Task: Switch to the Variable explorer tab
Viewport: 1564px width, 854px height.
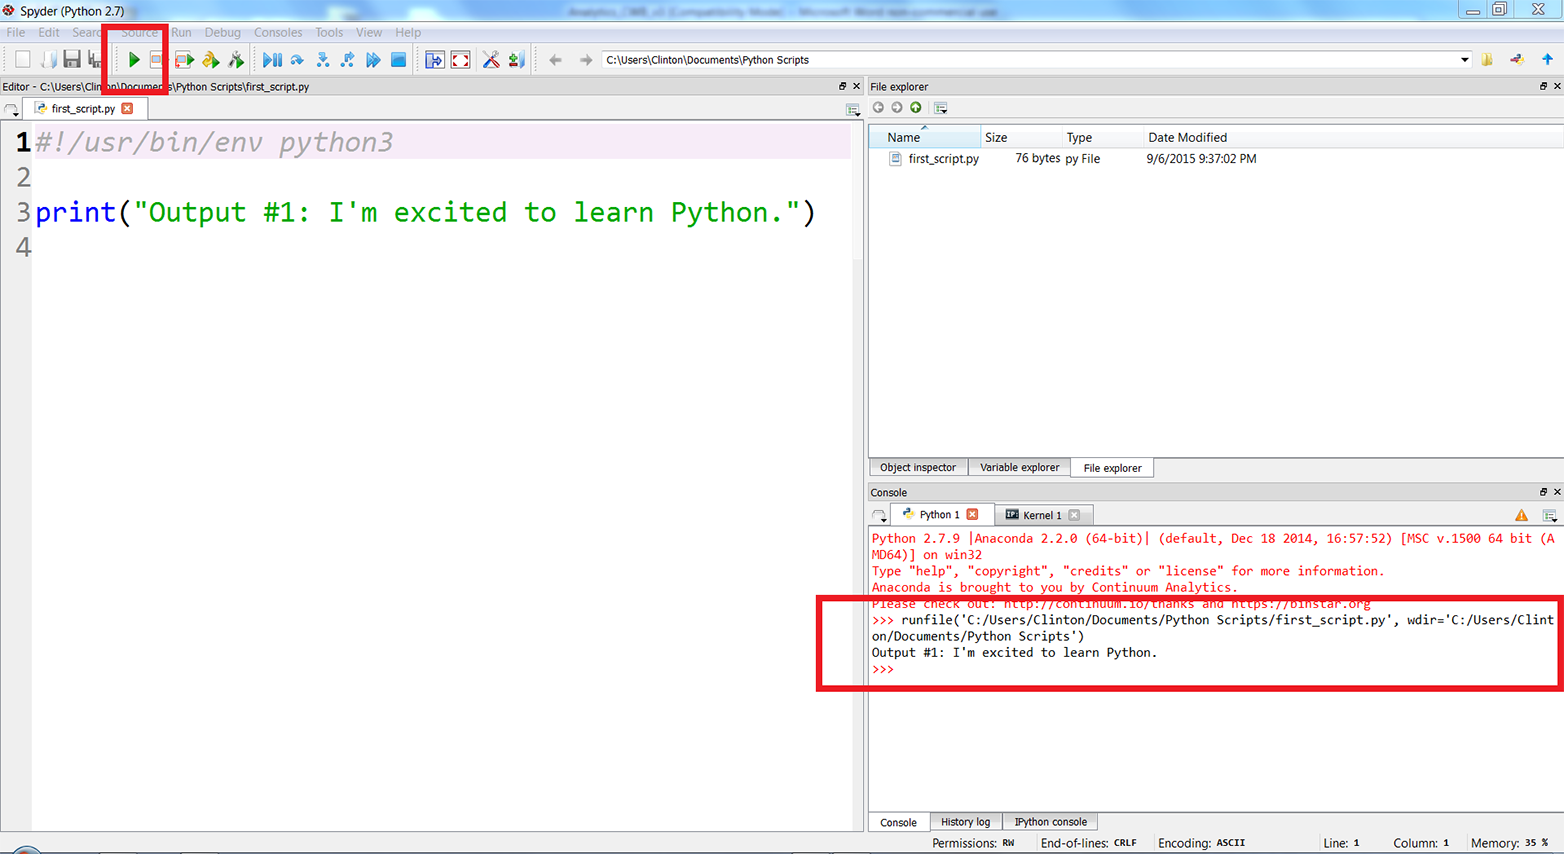Action: click(1018, 468)
